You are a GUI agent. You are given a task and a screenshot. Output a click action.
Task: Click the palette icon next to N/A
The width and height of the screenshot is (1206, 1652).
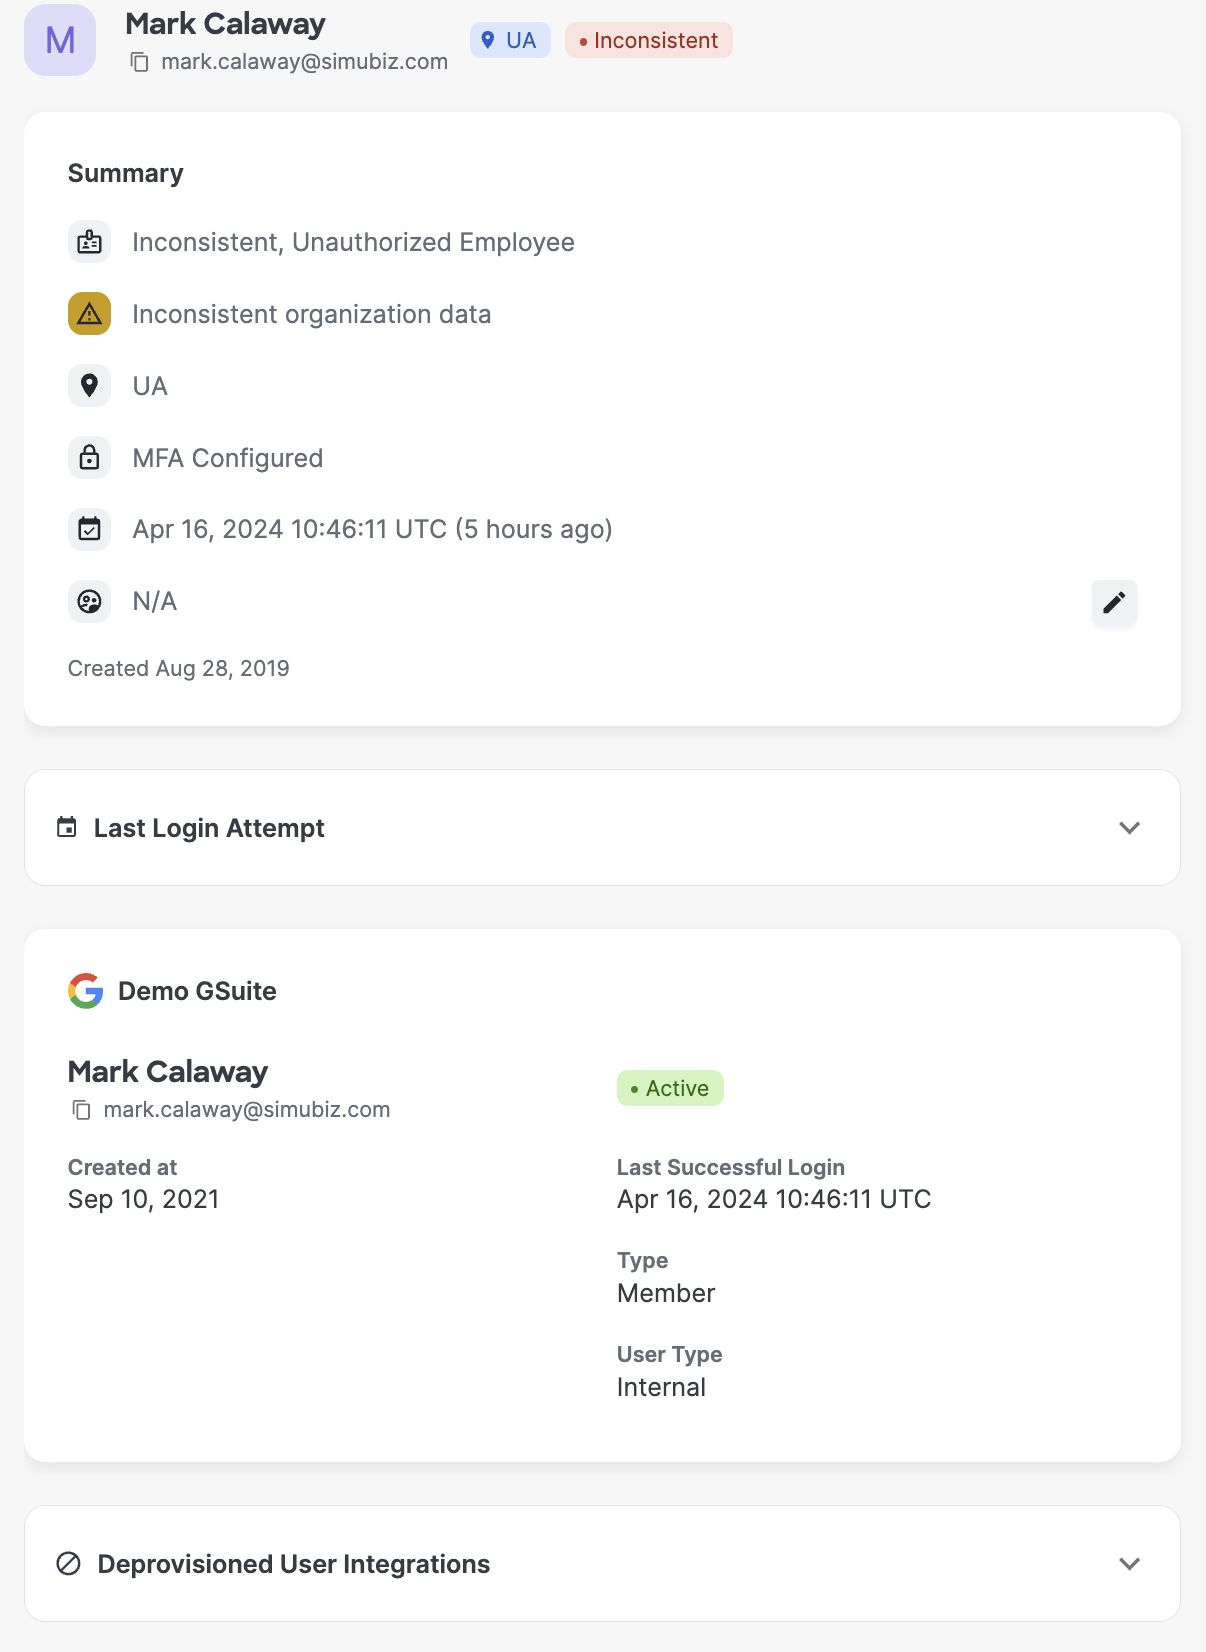click(89, 601)
